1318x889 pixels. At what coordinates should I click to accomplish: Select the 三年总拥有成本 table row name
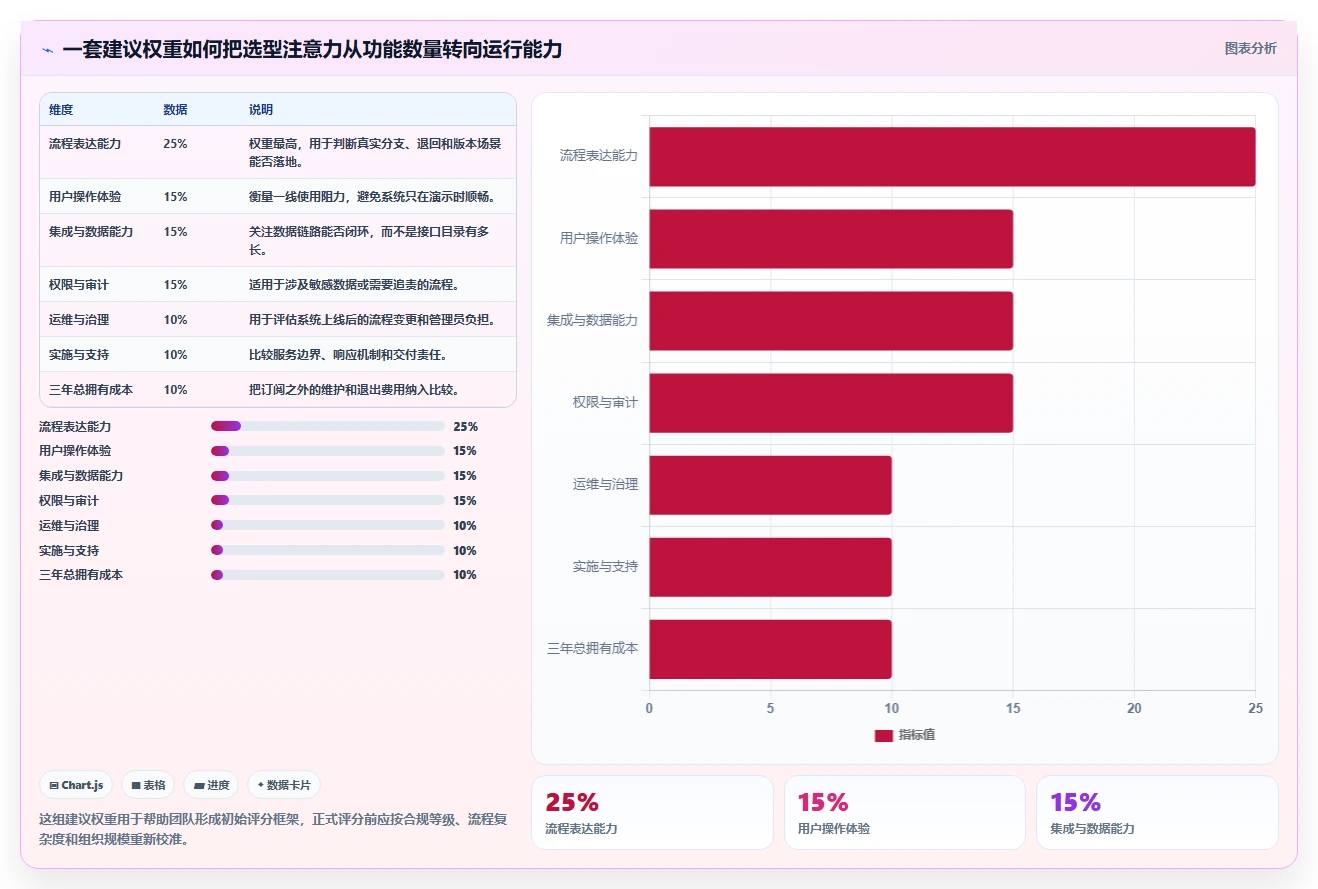(91, 389)
